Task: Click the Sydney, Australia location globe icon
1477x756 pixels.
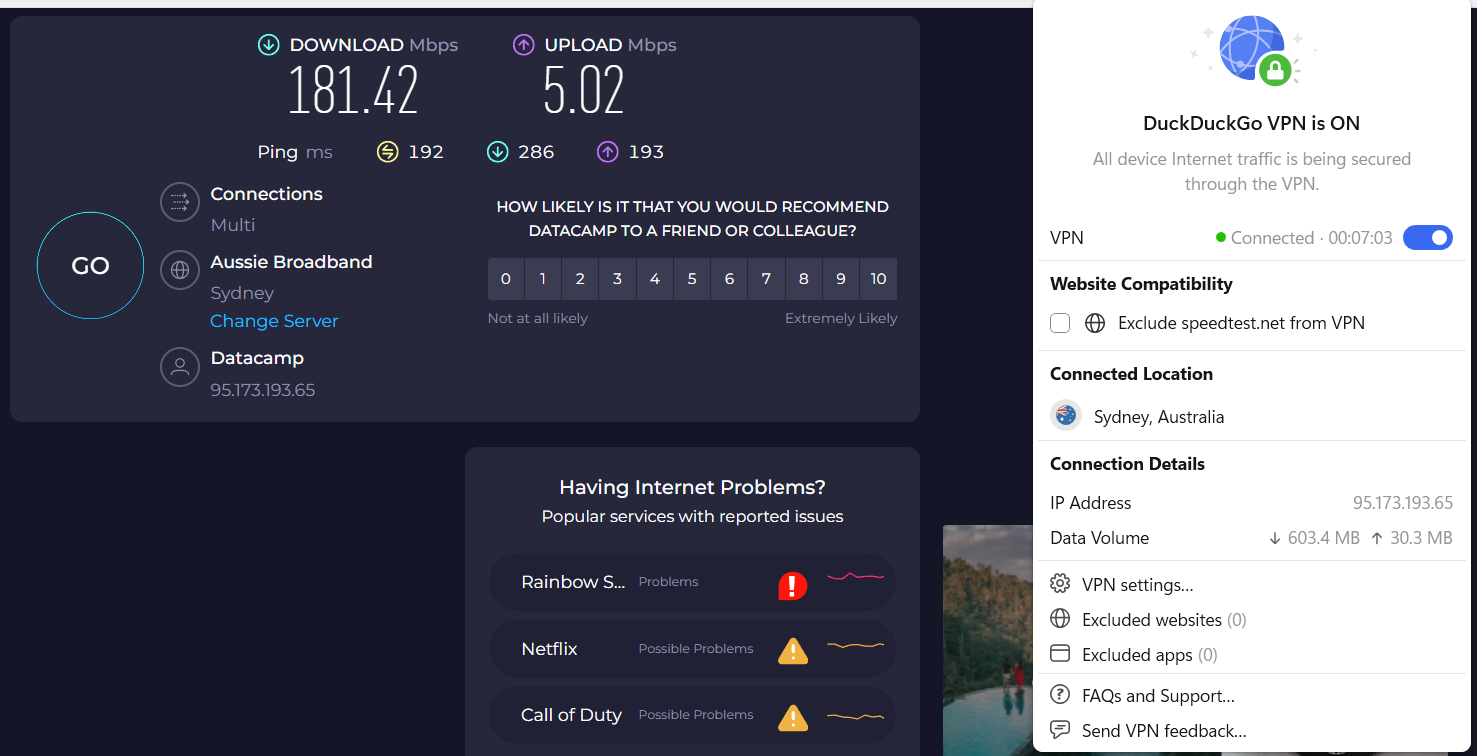Action: click(x=1065, y=415)
